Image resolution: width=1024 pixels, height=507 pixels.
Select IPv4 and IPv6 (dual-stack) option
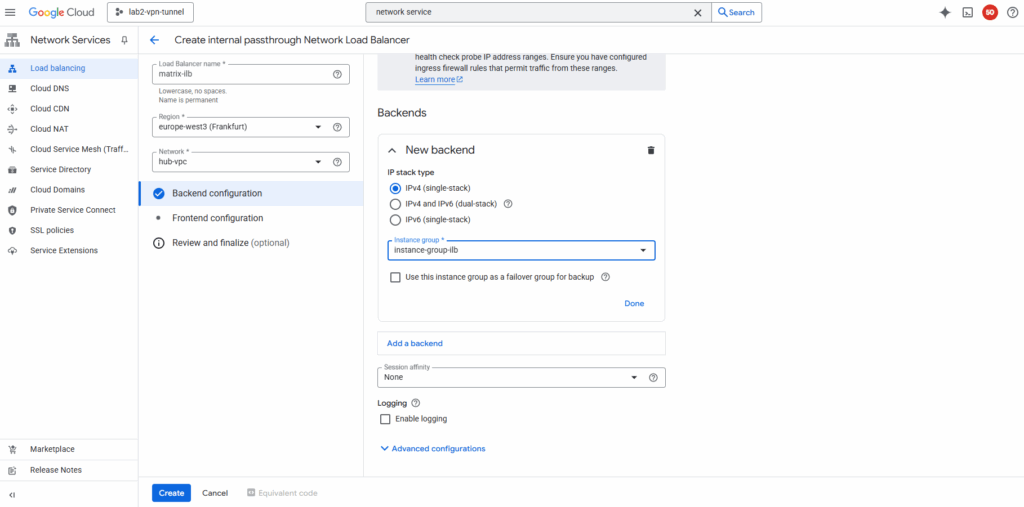click(395, 204)
